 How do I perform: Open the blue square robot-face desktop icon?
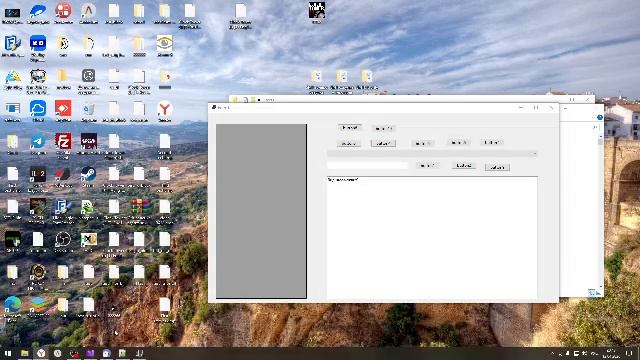coord(38,43)
